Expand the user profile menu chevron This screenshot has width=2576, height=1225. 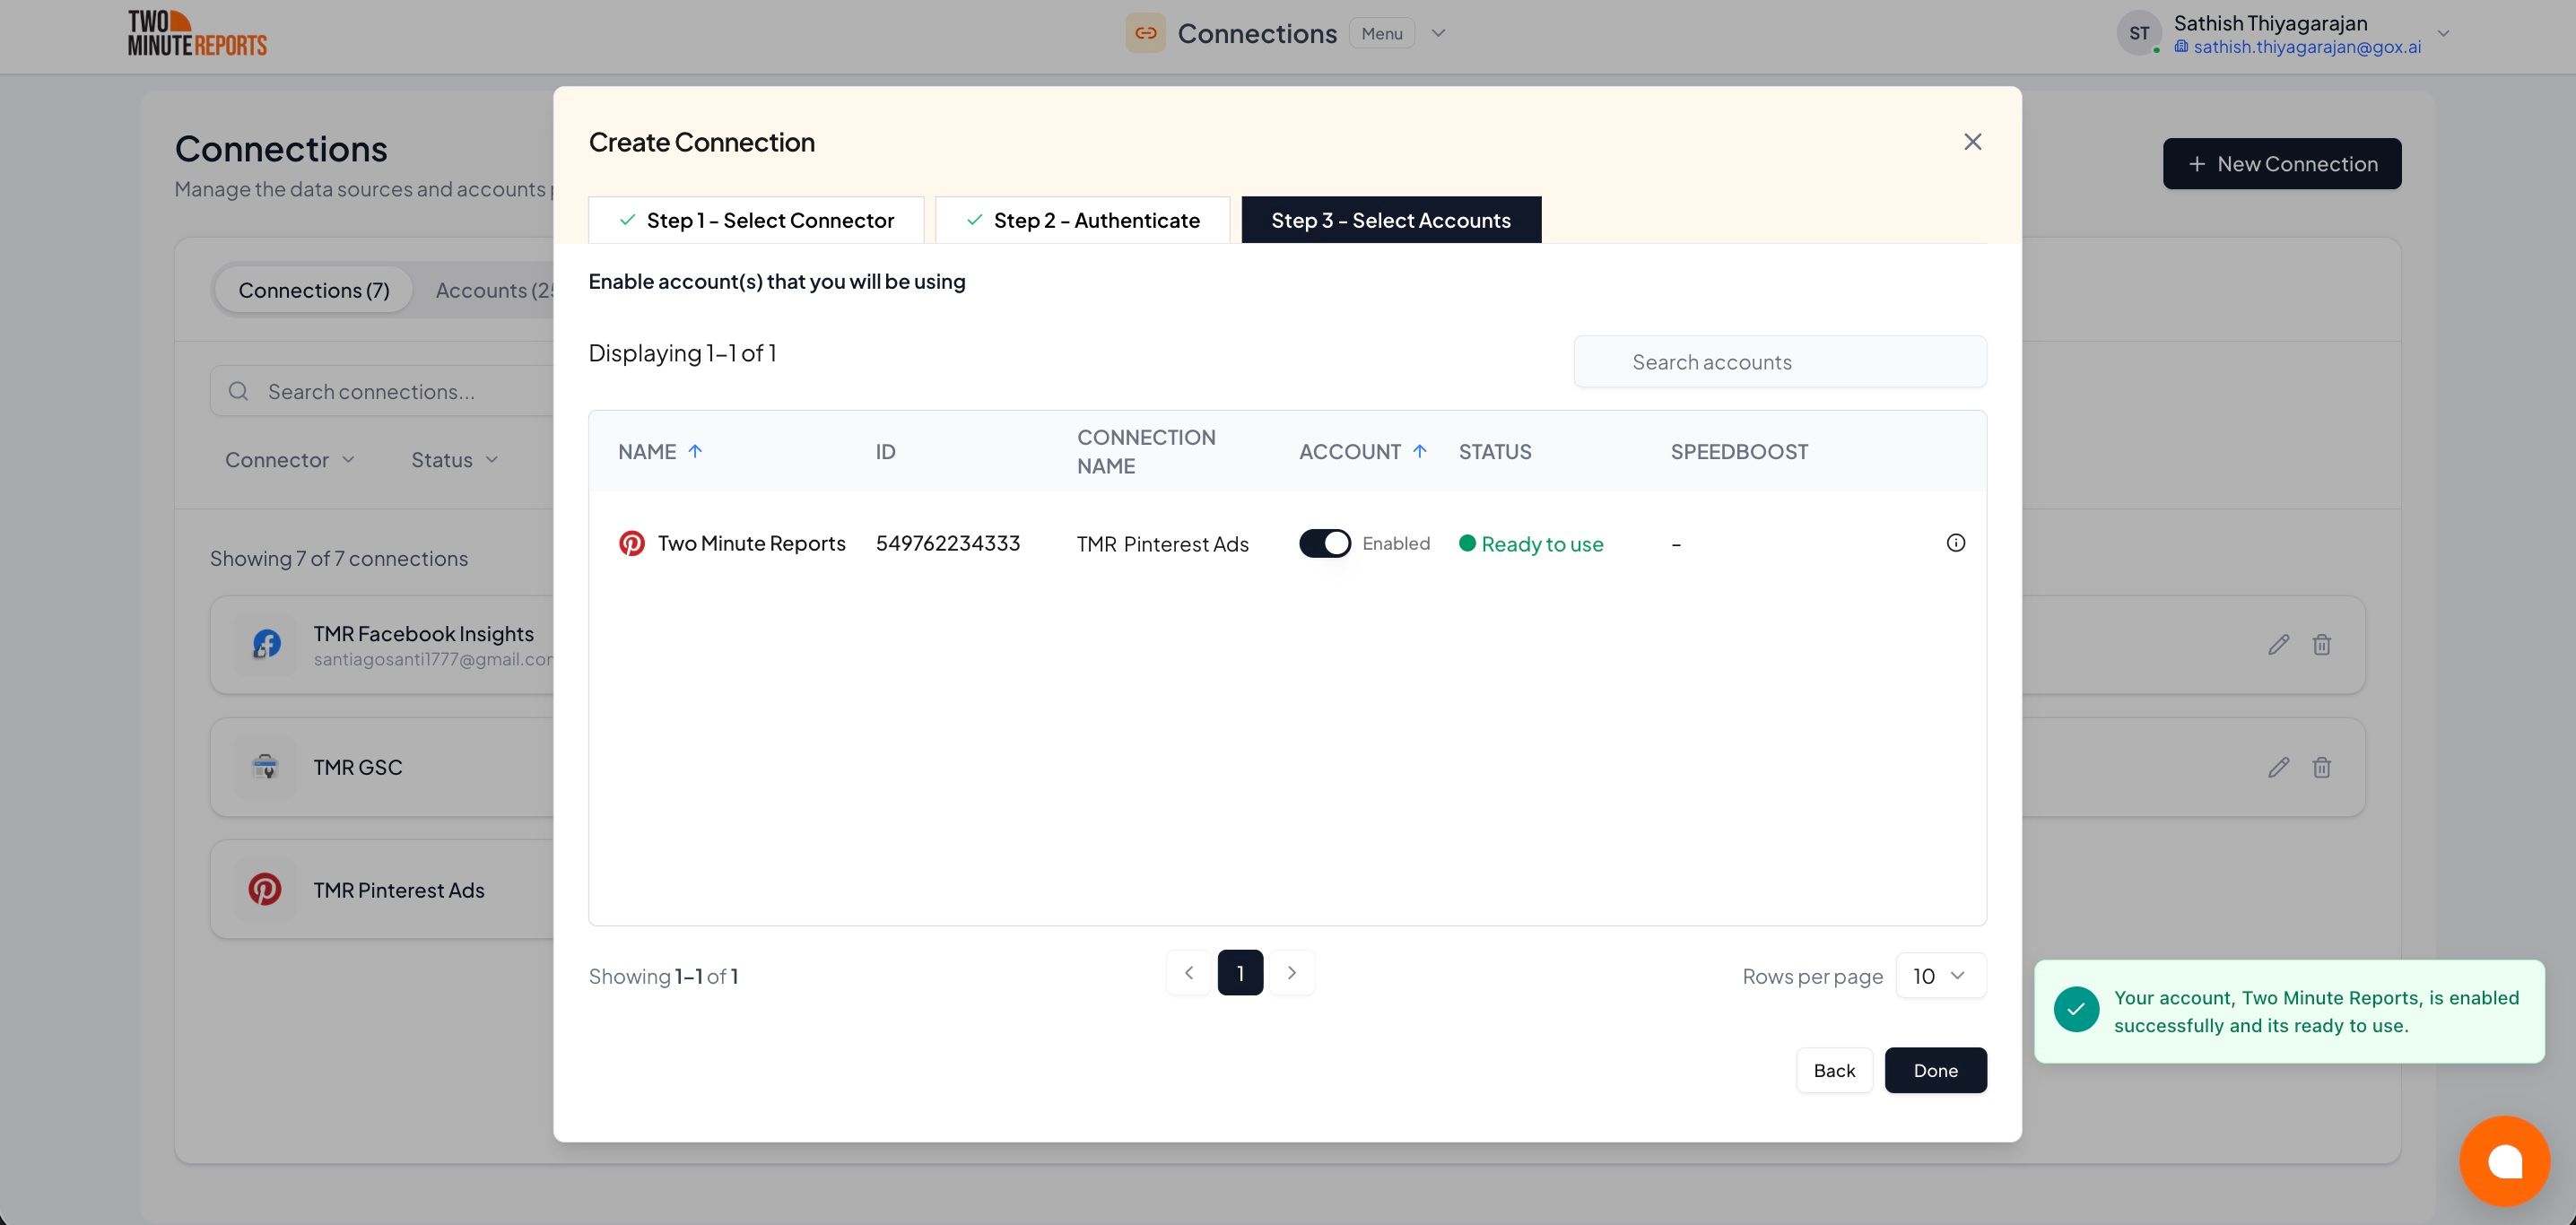click(2443, 34)
